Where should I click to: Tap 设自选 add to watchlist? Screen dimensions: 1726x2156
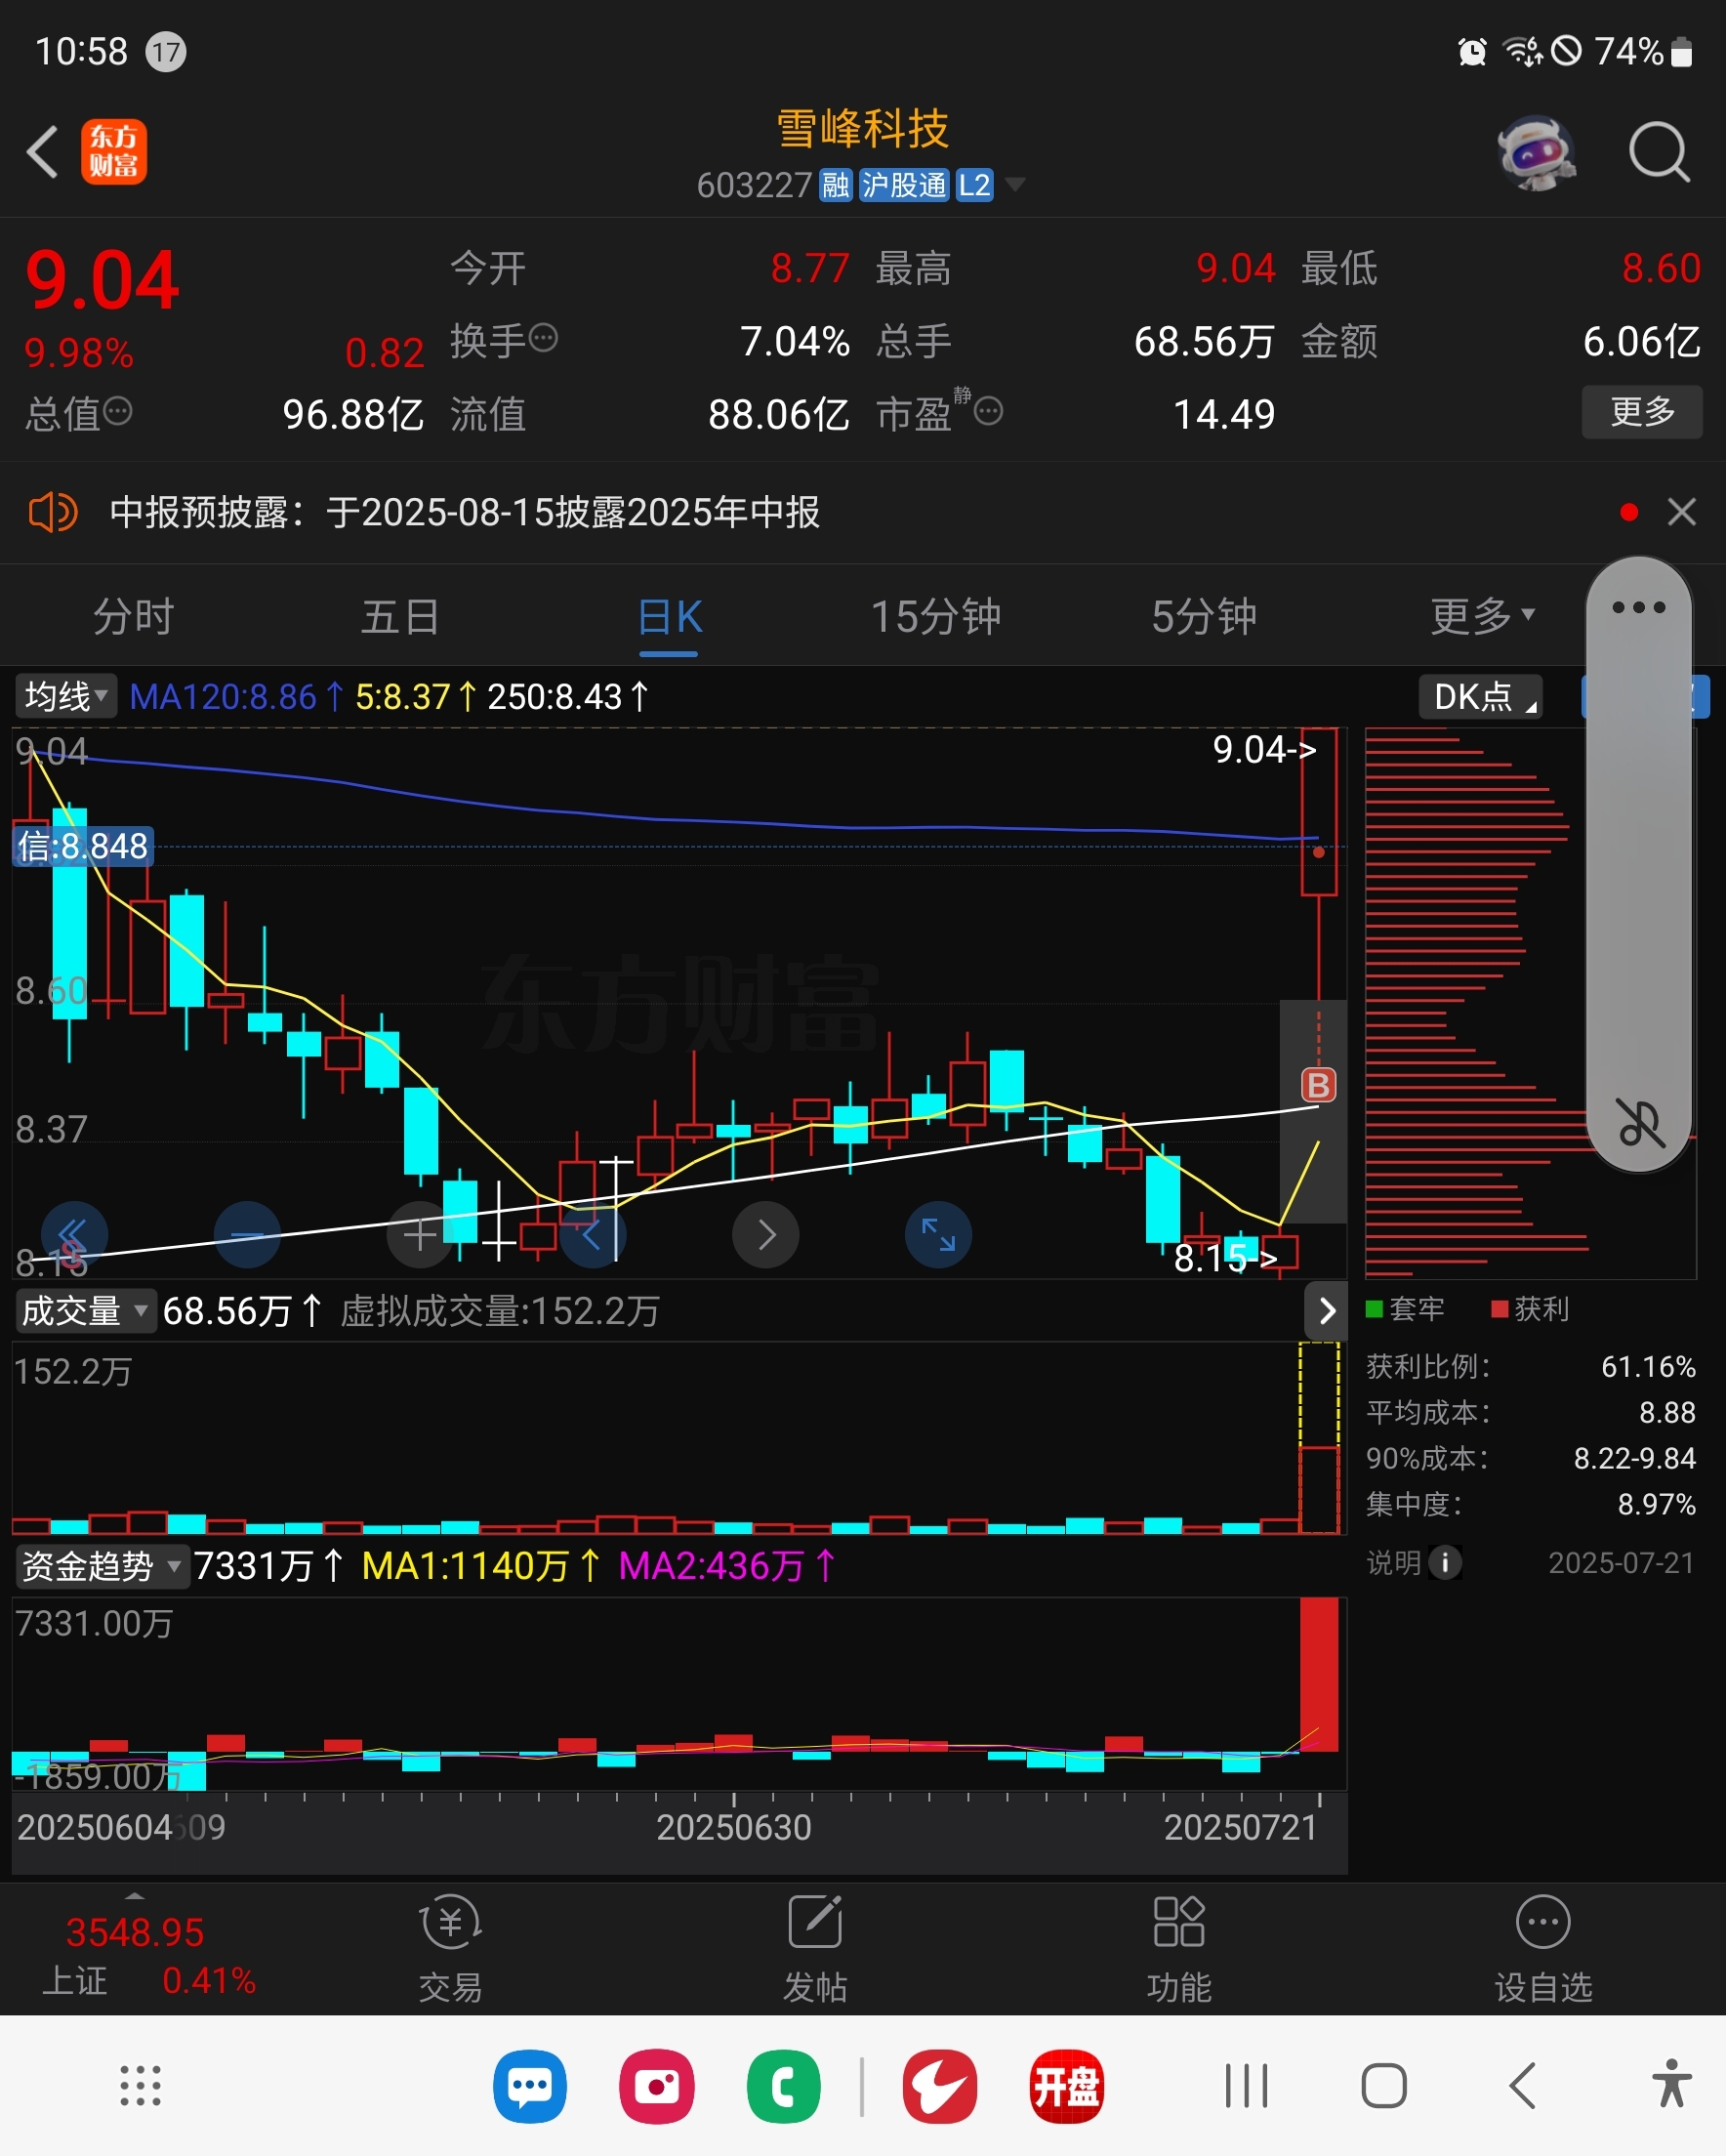click(x=1543, y=1952)
